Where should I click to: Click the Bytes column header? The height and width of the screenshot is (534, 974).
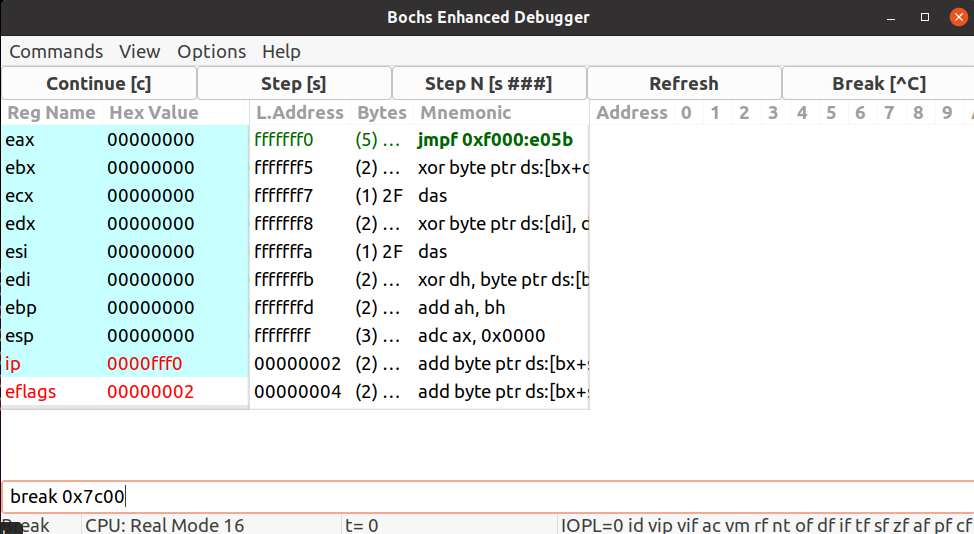(x=382, y=113)
